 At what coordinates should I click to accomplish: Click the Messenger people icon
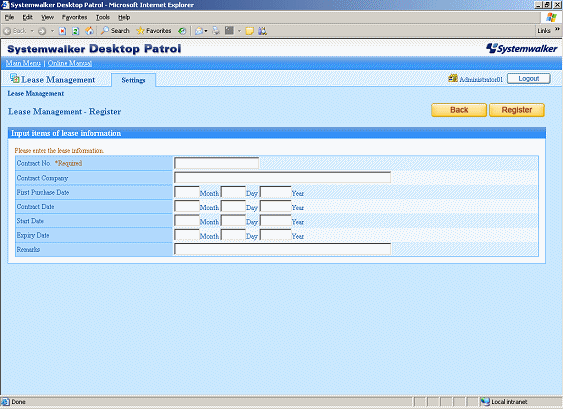[x=262, y=31]
